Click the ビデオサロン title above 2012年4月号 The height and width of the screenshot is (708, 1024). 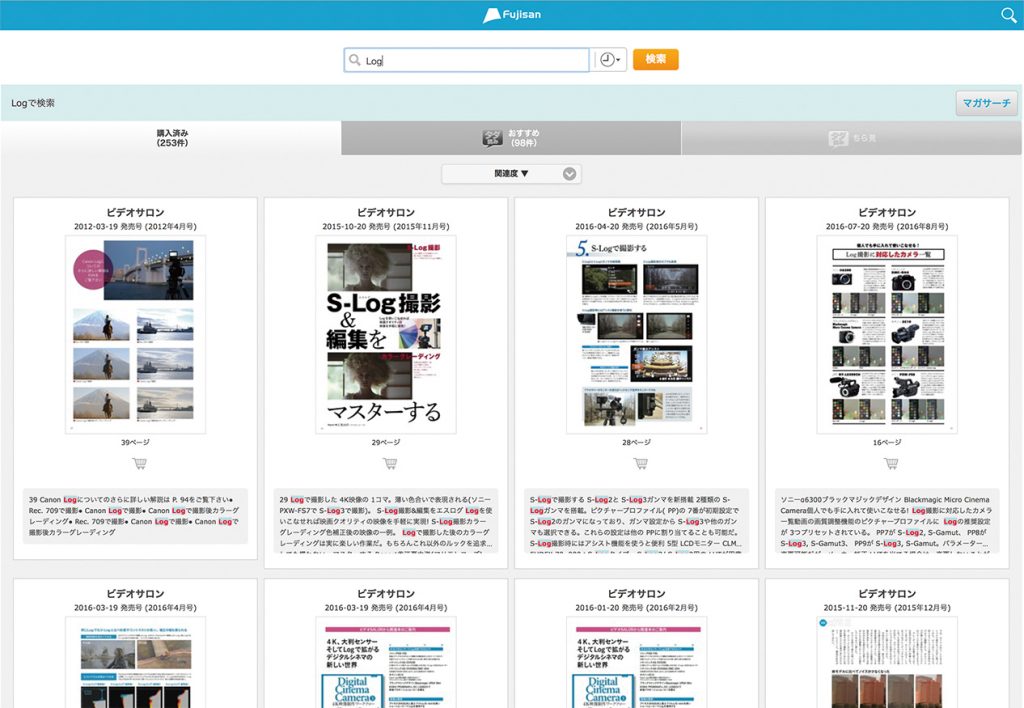pos(135,212)
